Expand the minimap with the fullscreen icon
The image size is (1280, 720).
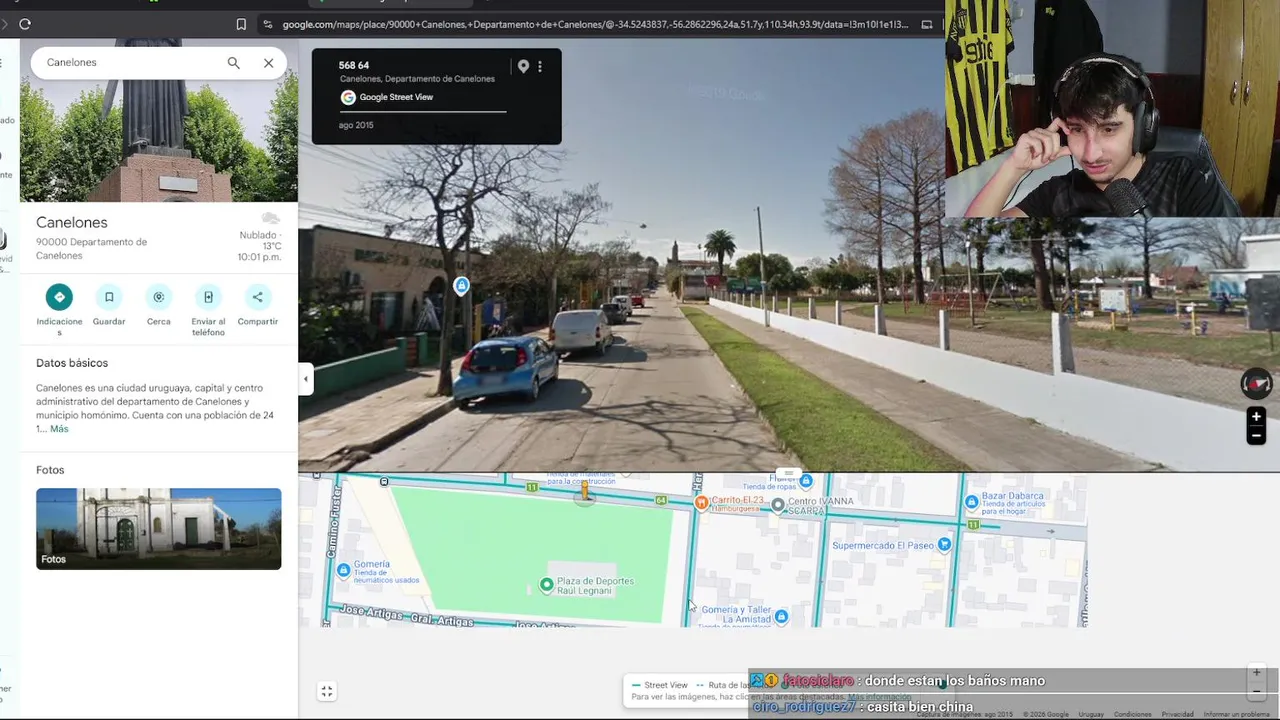coord(326,691)
